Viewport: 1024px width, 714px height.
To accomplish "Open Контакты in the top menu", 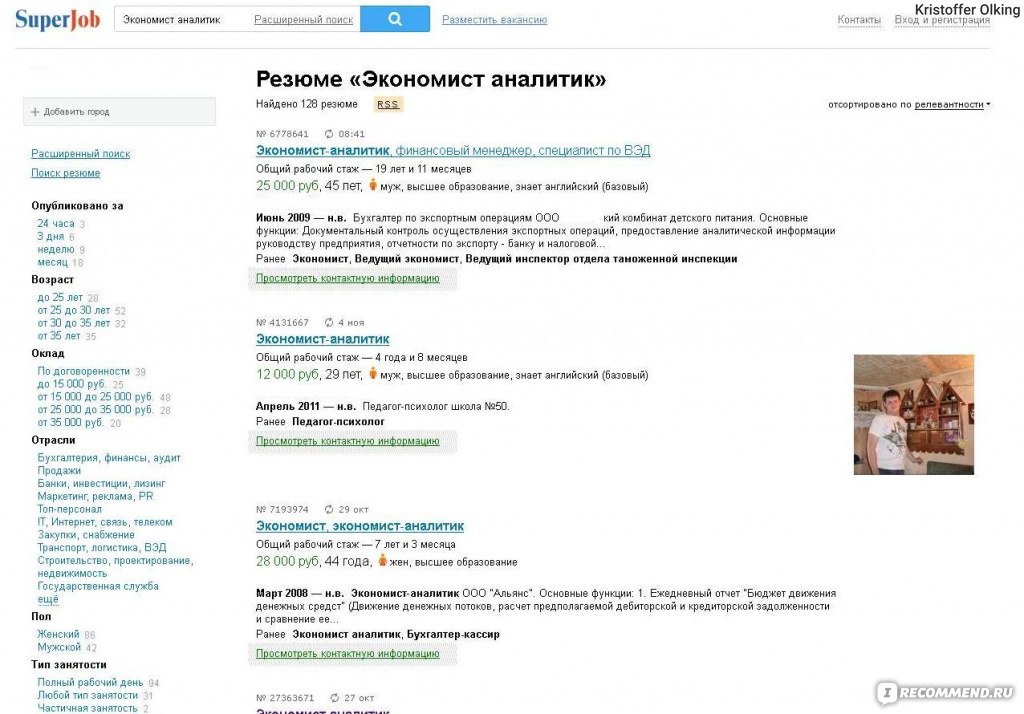I will pos(859,20).
